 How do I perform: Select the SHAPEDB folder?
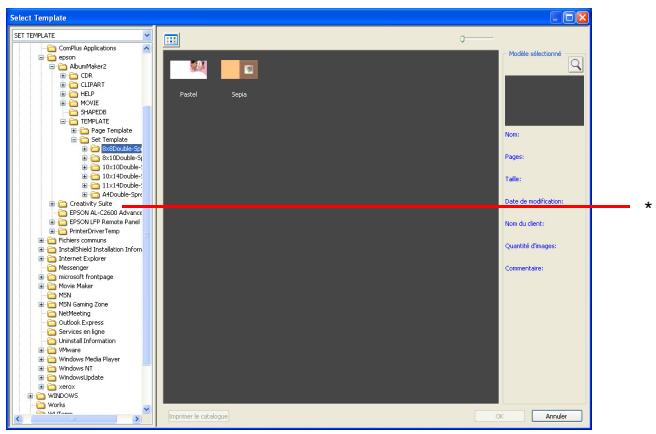click(x=93, y=112)
